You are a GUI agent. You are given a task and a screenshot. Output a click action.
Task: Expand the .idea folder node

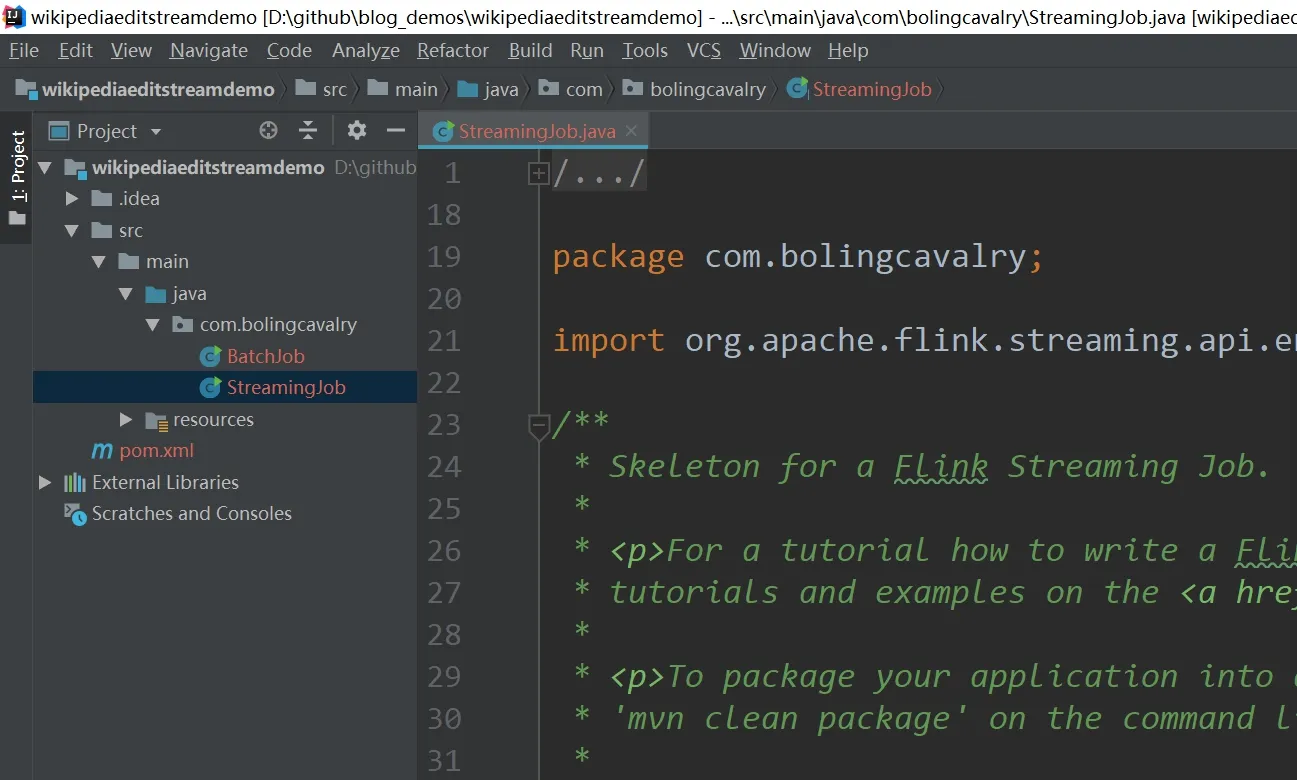tap(71, 198)
